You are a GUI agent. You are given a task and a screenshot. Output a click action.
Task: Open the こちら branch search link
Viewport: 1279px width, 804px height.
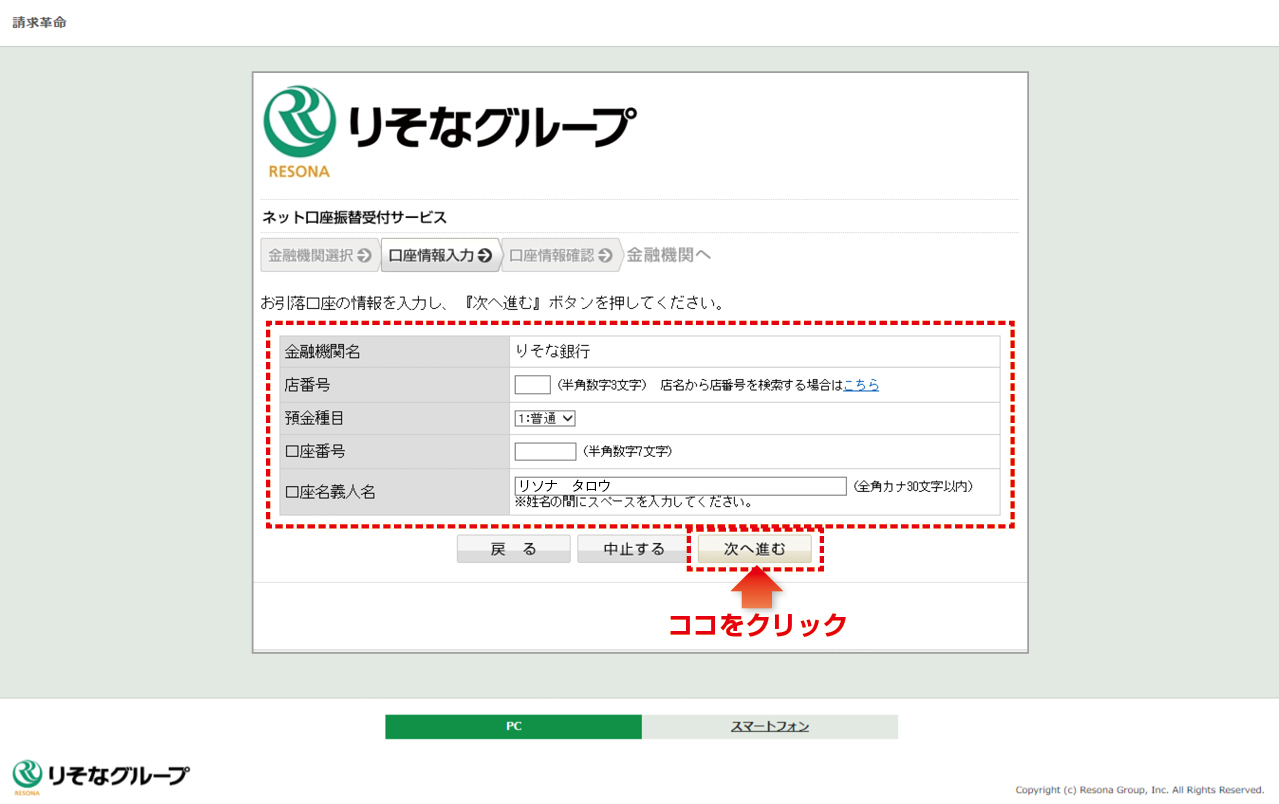pos(861,385)
